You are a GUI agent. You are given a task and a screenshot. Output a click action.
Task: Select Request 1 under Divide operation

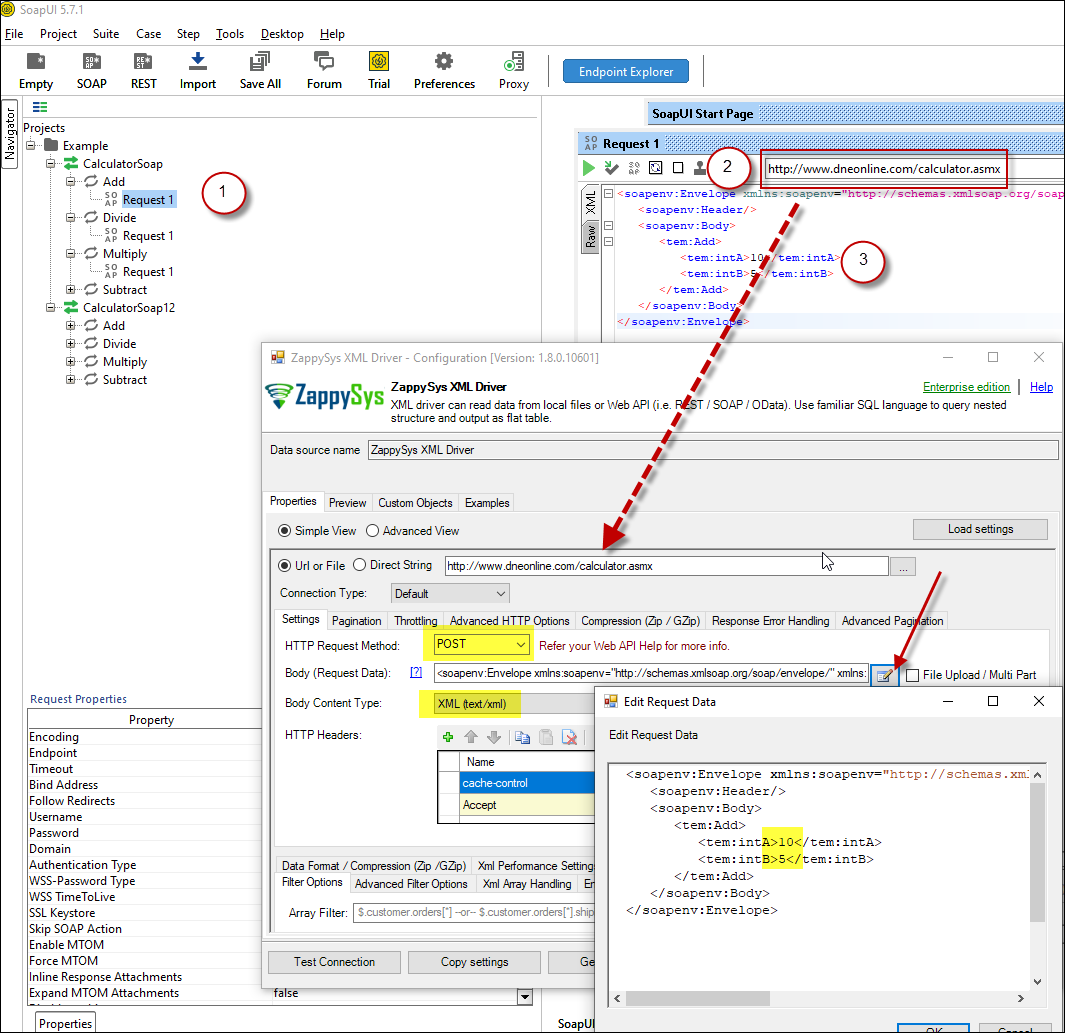pyautogui.click(x=147, y=236)
